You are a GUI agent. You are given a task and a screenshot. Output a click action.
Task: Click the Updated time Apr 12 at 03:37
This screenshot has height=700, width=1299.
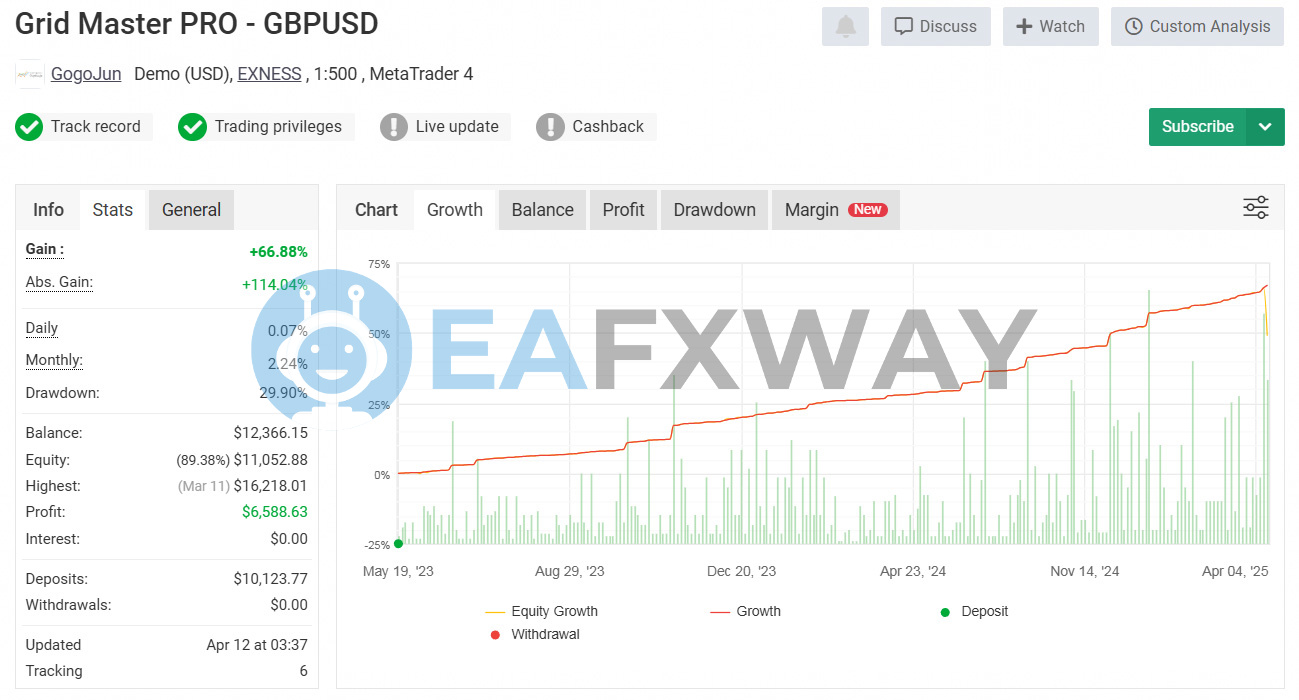point(257,645)
